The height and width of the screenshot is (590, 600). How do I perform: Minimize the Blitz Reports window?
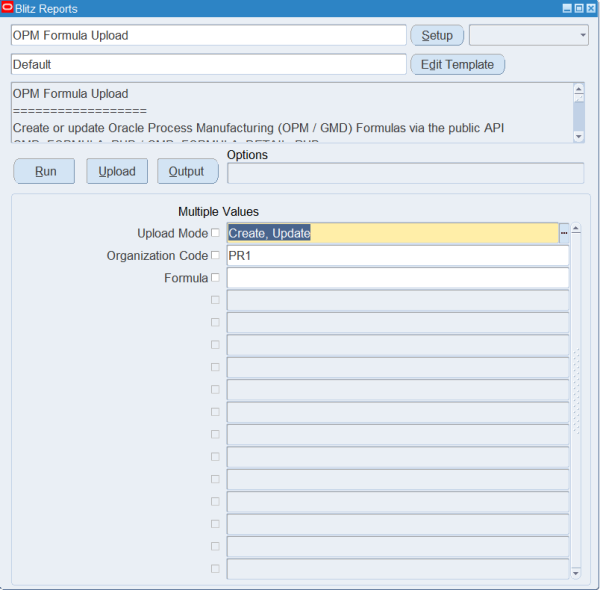567,8
